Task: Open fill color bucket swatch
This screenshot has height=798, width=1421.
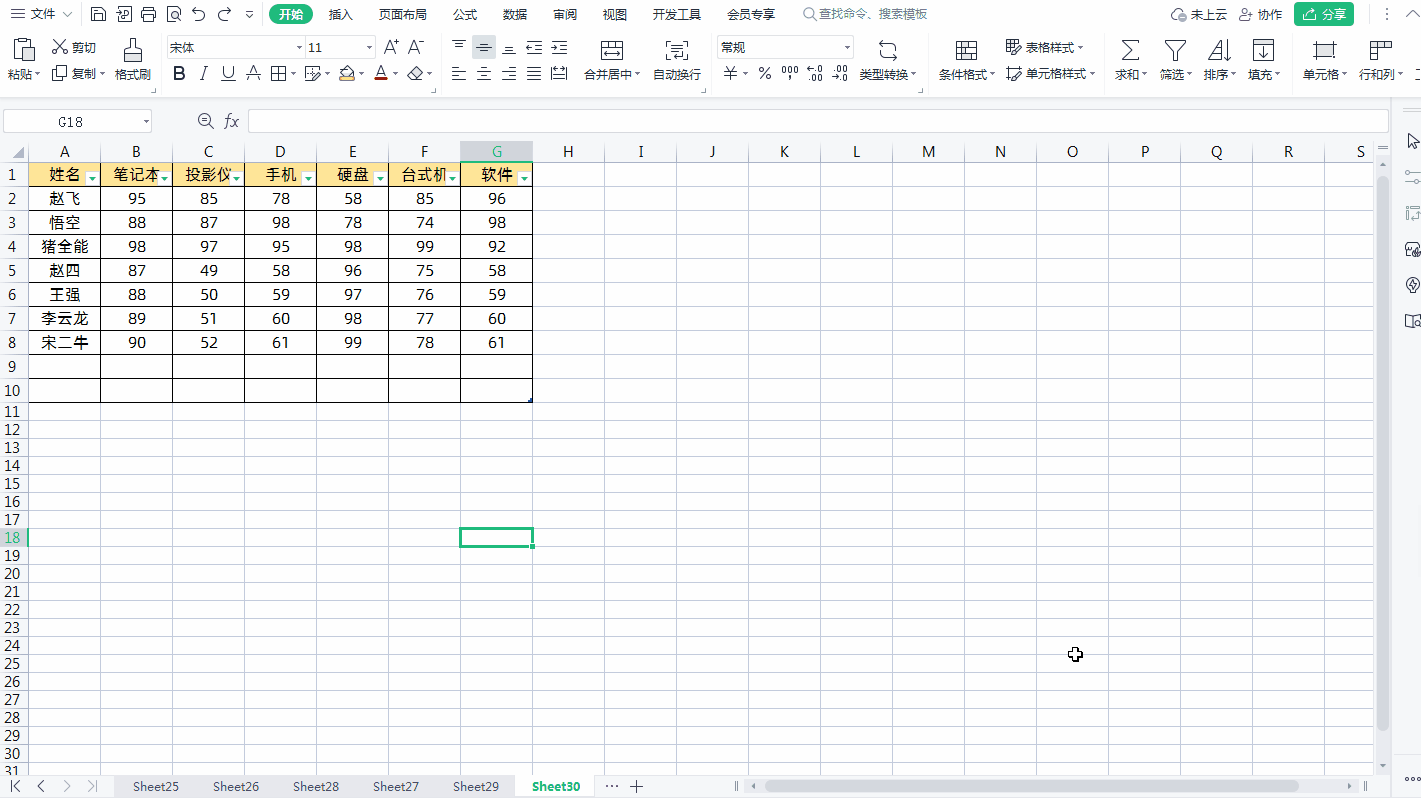Action: (x=346, y=73)
